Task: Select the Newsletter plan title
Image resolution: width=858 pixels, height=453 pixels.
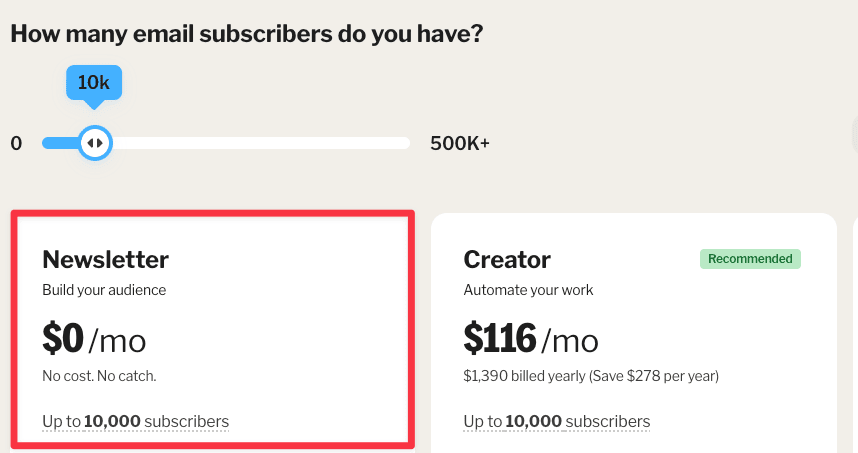Action: pos(105,260)
